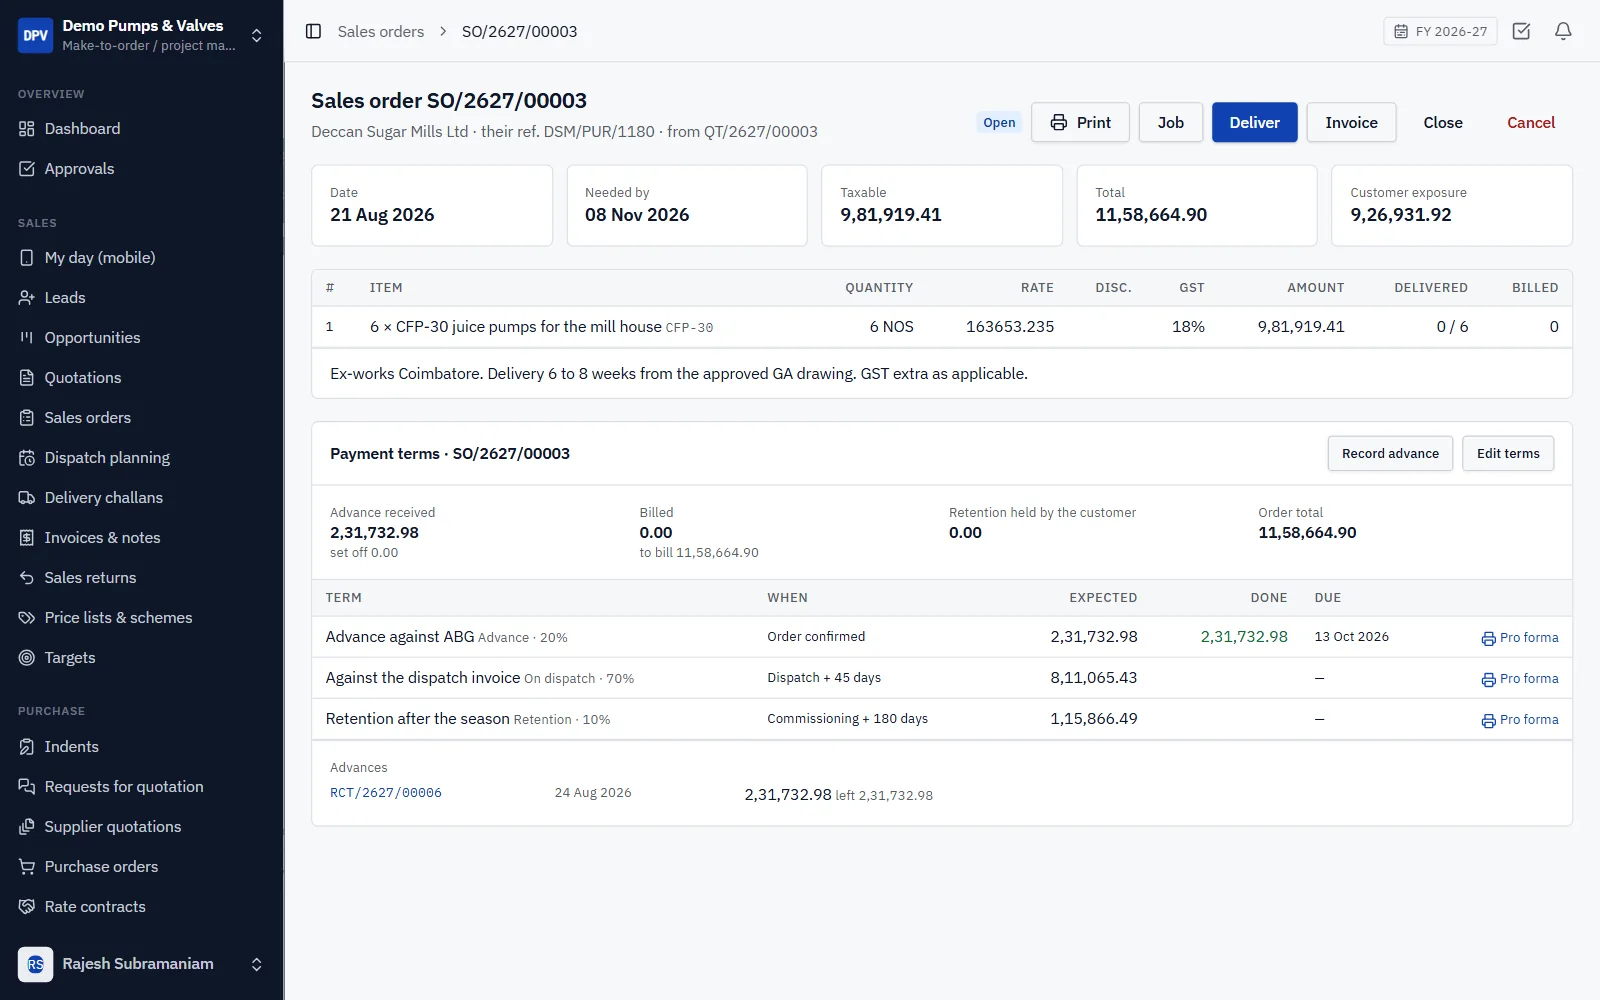
Task: Click the Quotations document icon
Action: coord(27,378)
